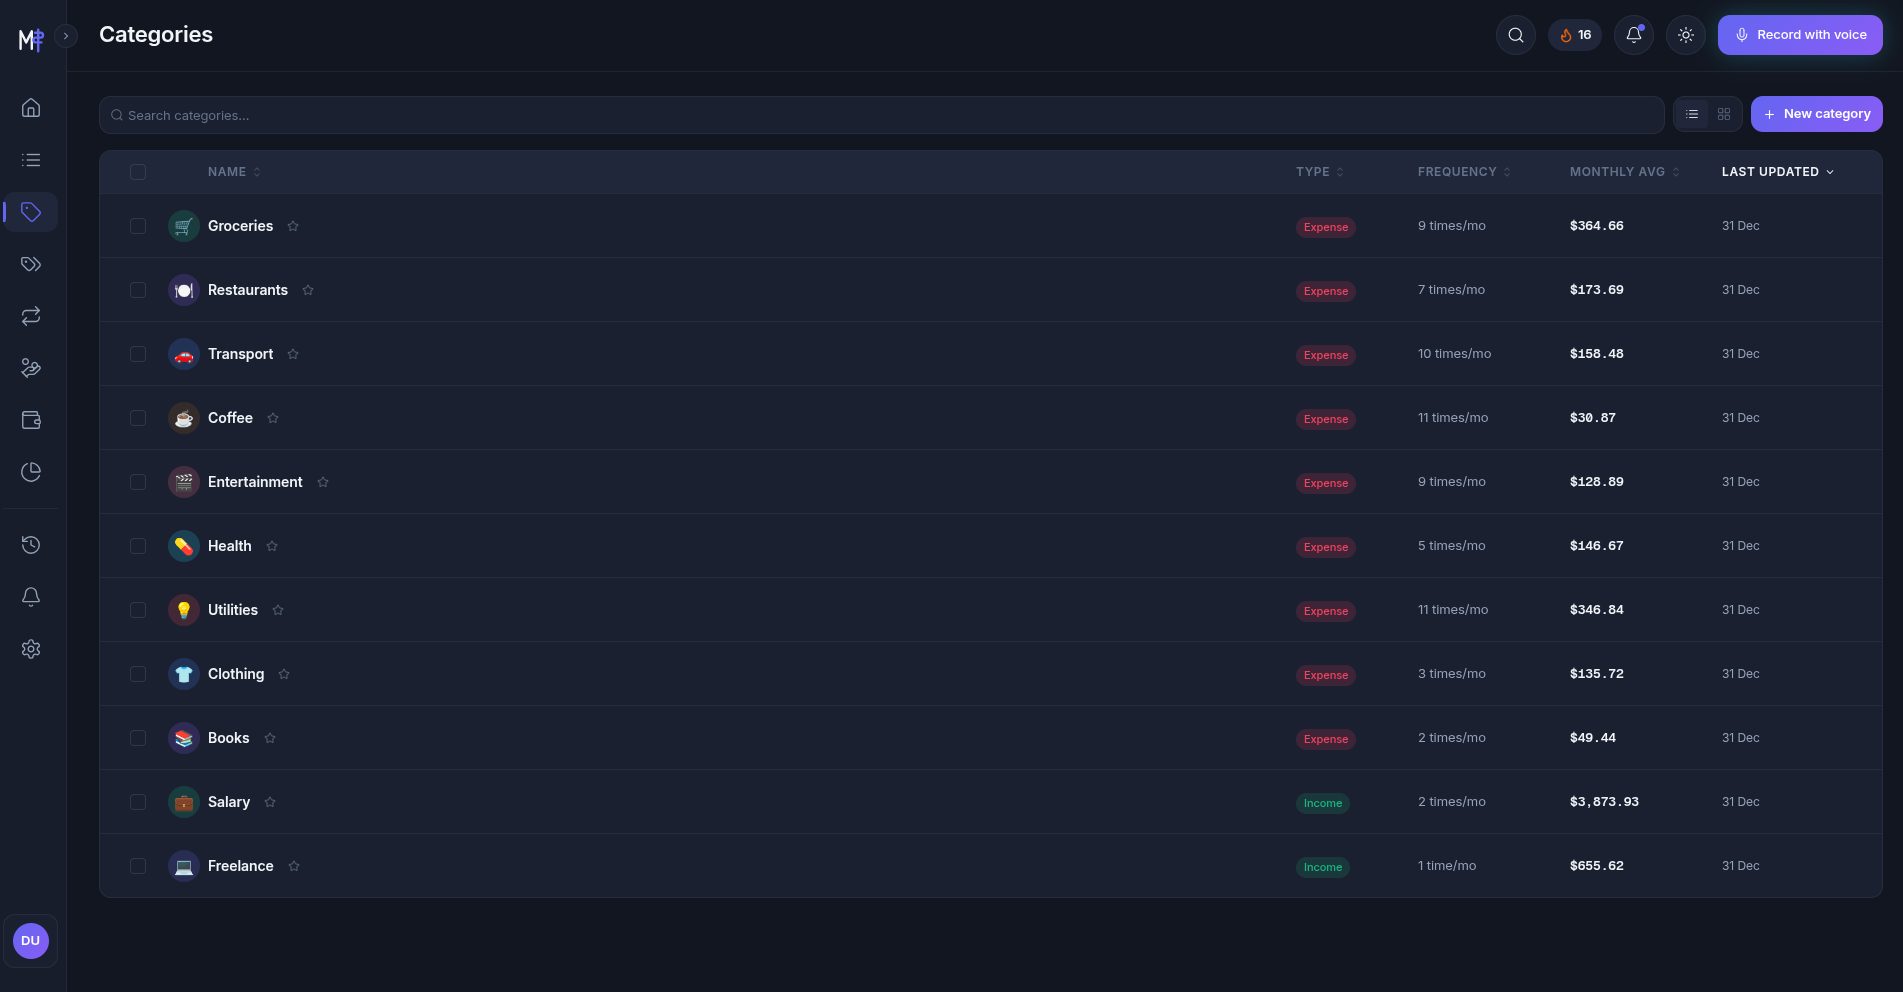Open the sidebar notifications bell
The image size is (1903, 992).
(x=31, y=597)
